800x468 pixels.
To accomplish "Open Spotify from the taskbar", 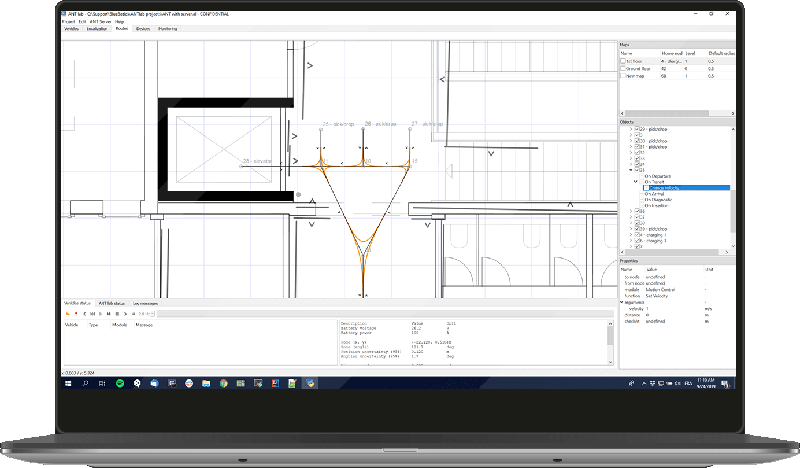I will pyautogui.click(x=120, y=383).
